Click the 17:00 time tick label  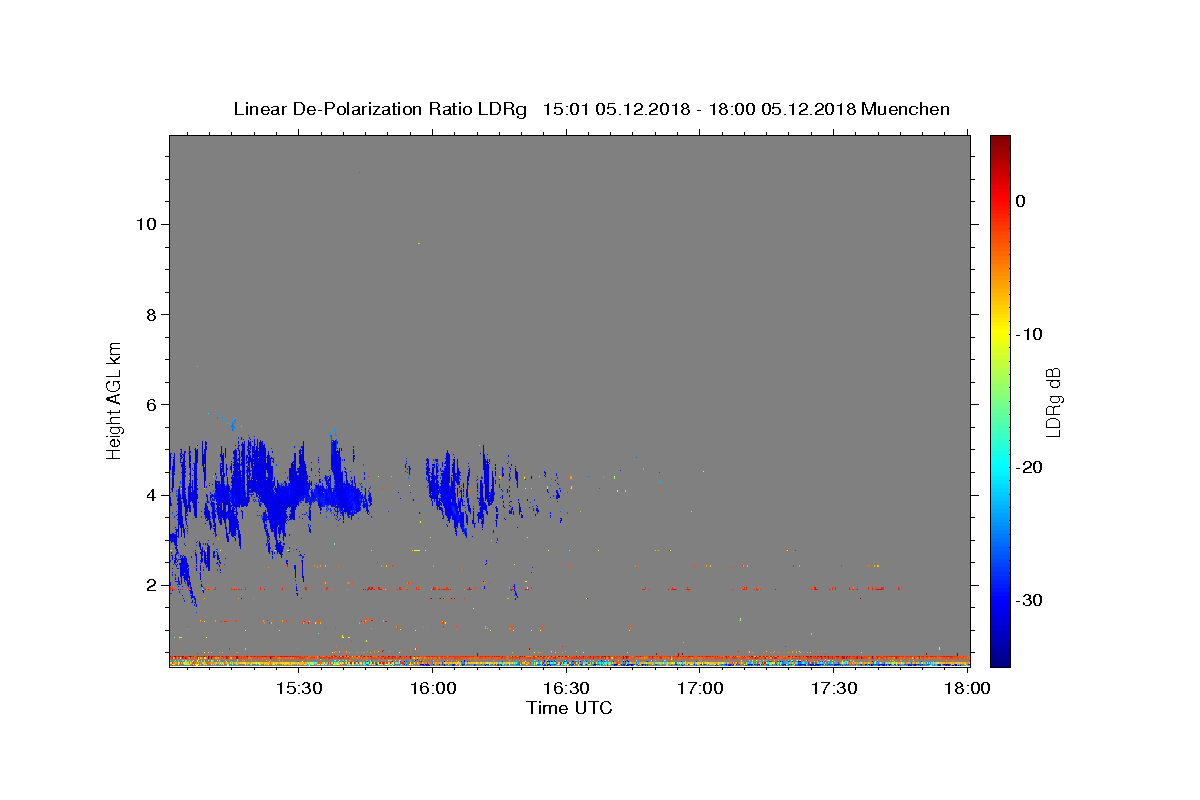click(x=701, y=688)
